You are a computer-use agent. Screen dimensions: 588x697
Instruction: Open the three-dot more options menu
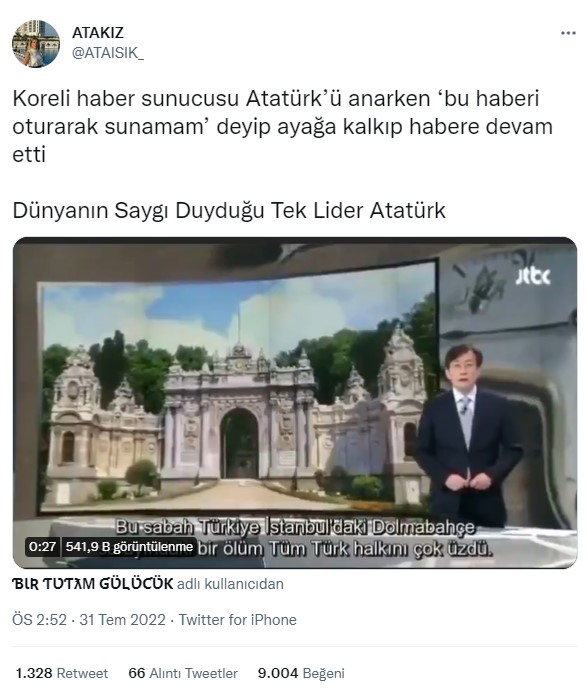point(568,33)
